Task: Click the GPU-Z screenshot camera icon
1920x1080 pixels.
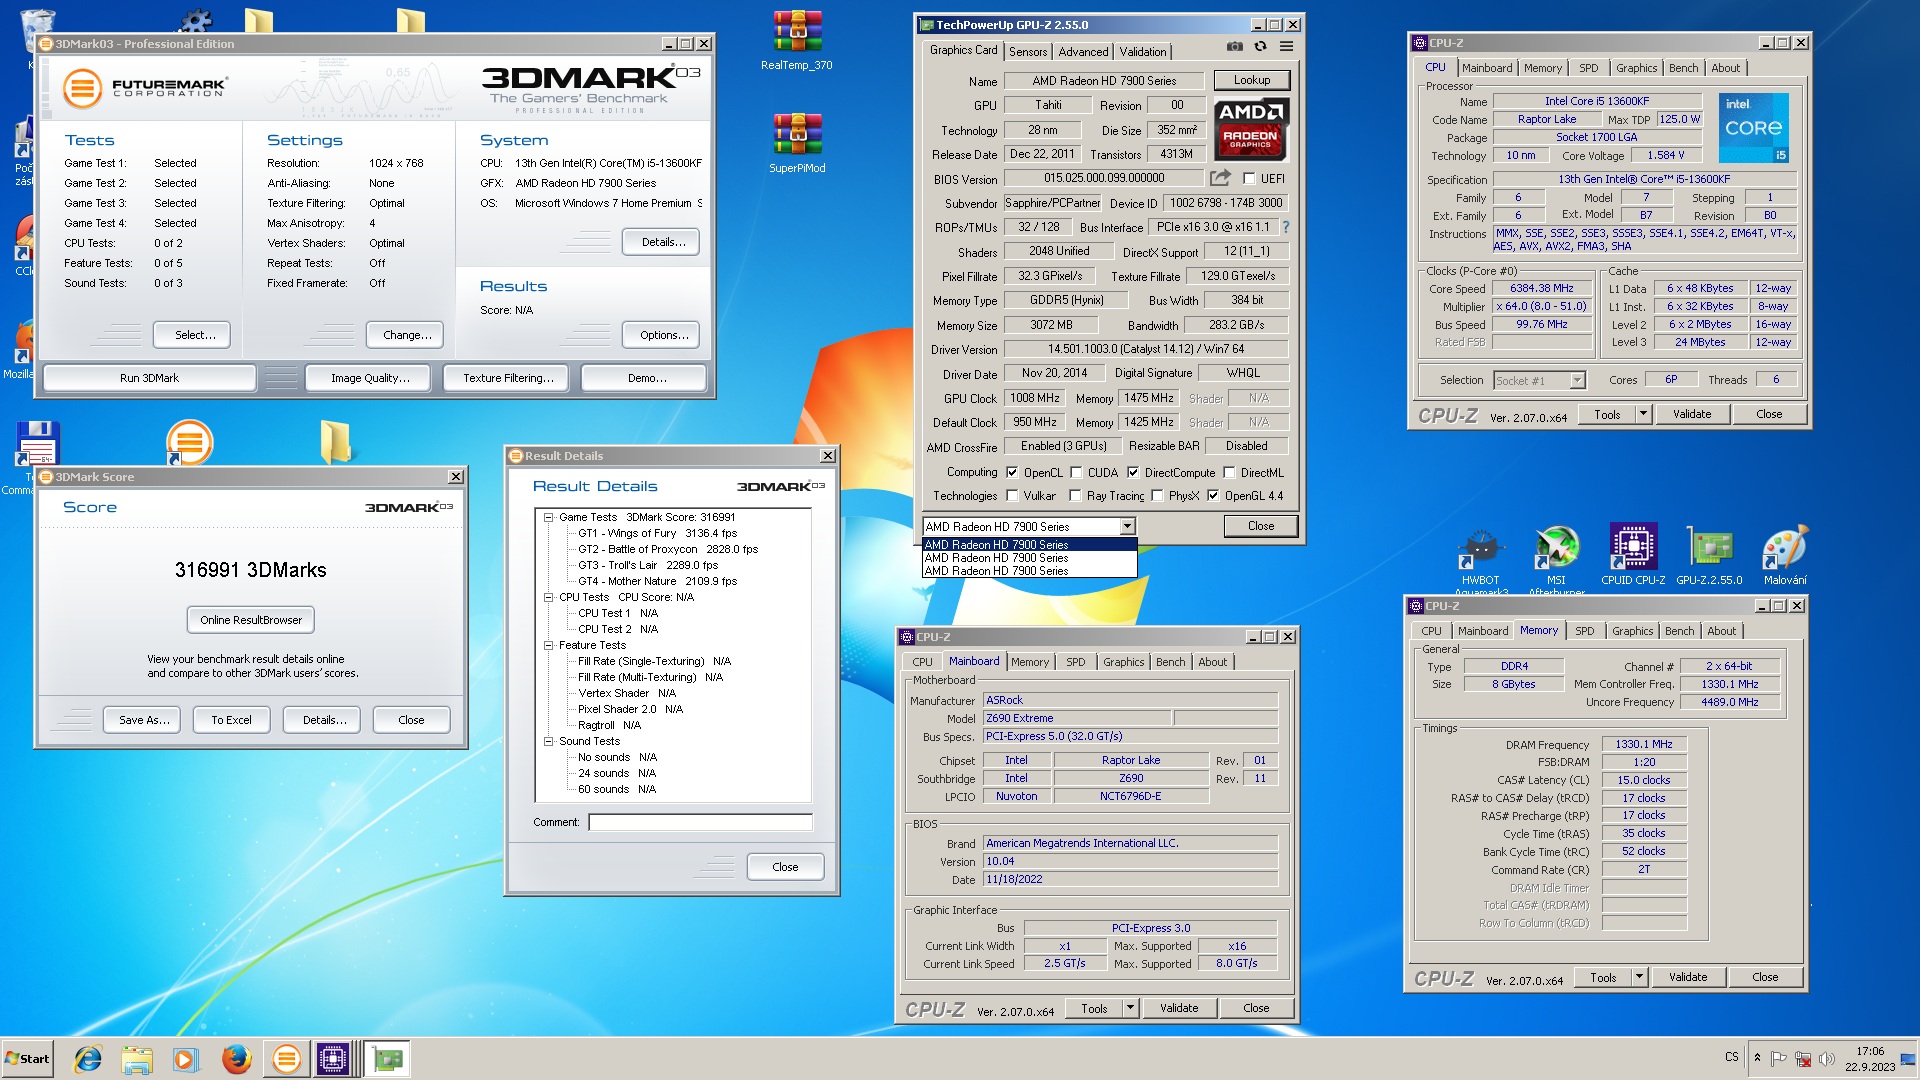Action: tap(1235, 47)
